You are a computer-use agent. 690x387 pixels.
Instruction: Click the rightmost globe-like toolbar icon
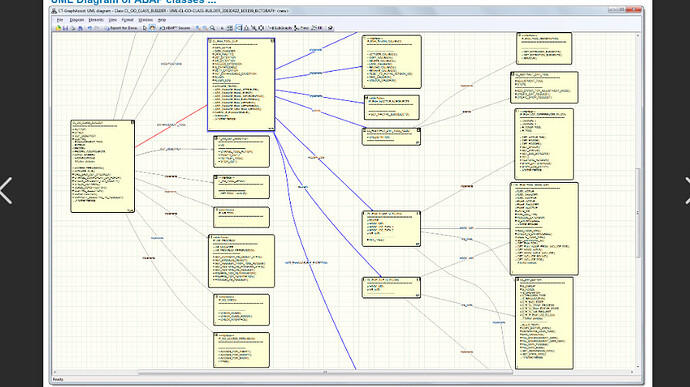pos(330,28)
